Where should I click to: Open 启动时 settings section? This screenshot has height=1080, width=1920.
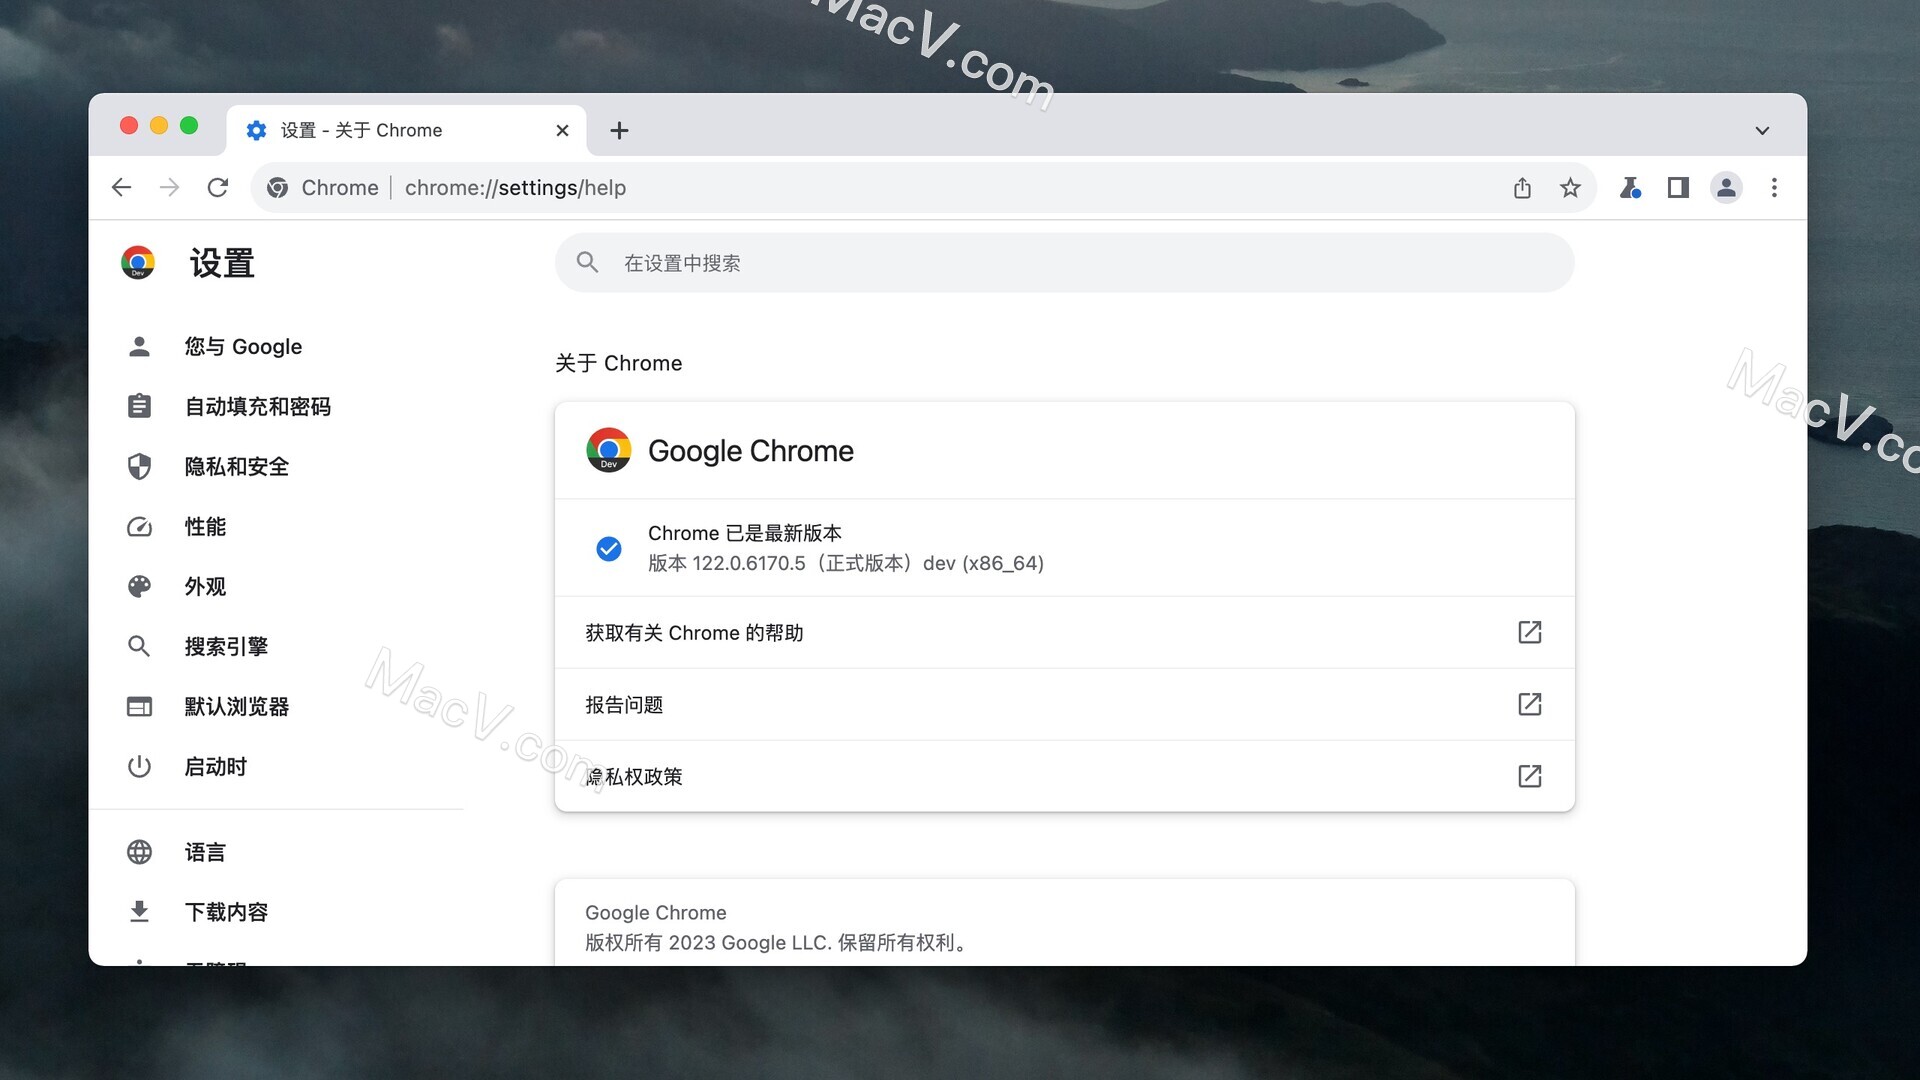pyautogui.click(x=215, y=767)
